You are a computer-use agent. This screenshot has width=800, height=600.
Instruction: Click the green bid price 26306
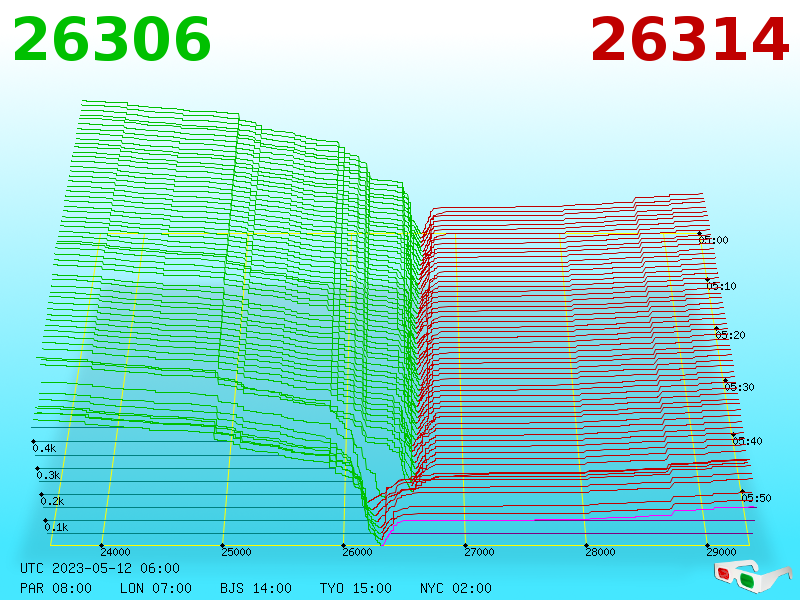(111, 40)
